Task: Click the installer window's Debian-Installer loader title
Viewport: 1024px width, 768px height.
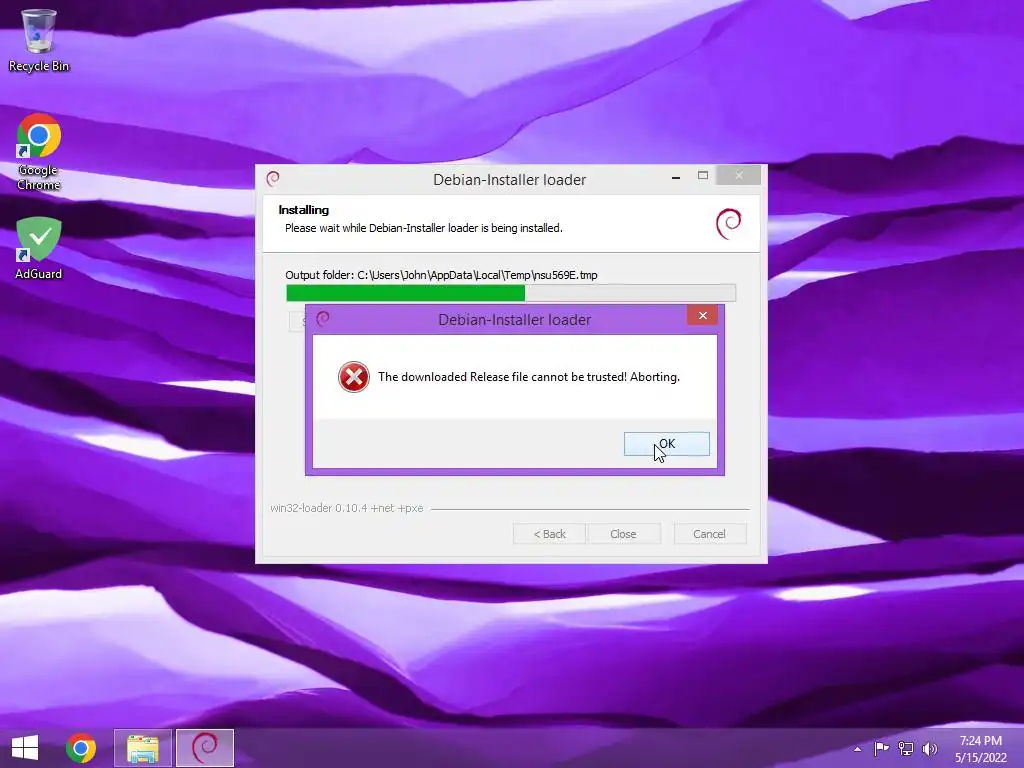Action: (x=509, y=180)
